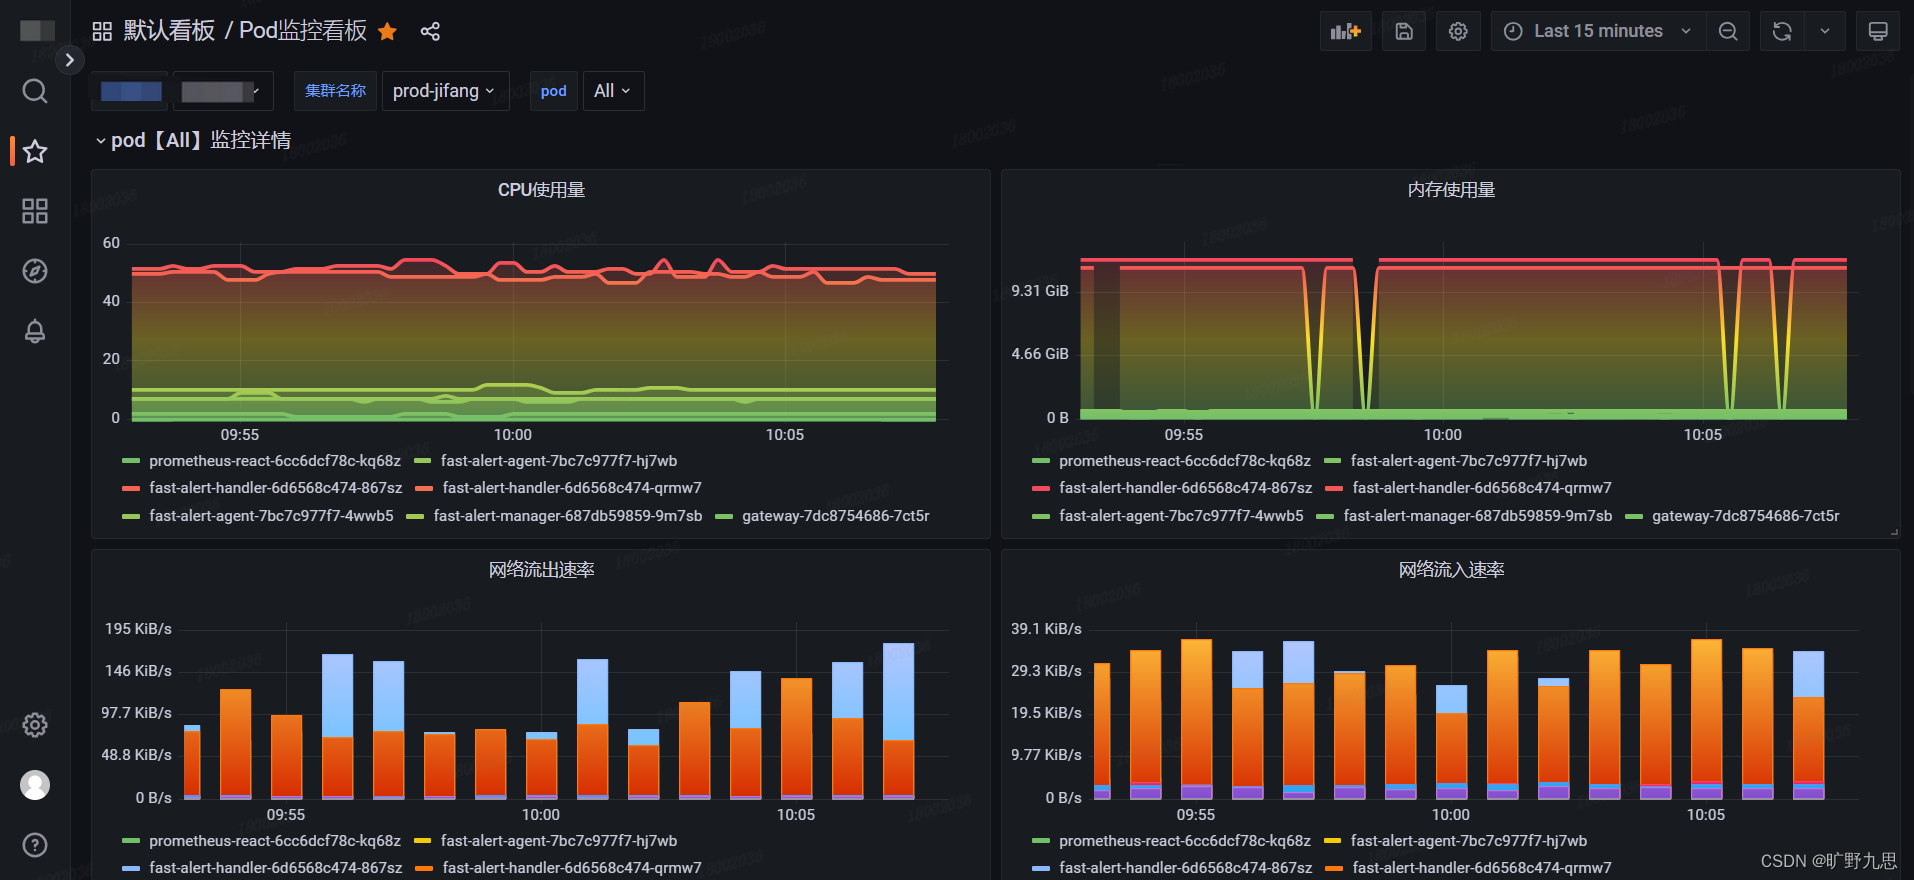
Task: Open Explore compass icon in sidebar
Action: [x=35, y=271]
